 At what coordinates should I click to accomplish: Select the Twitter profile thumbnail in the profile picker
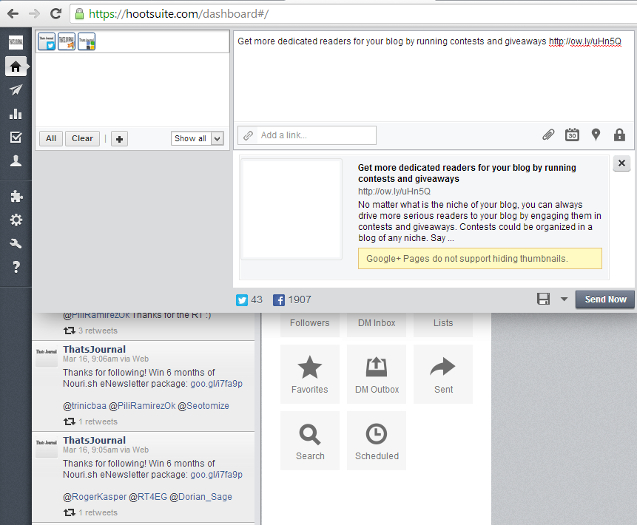pos(47,42)
